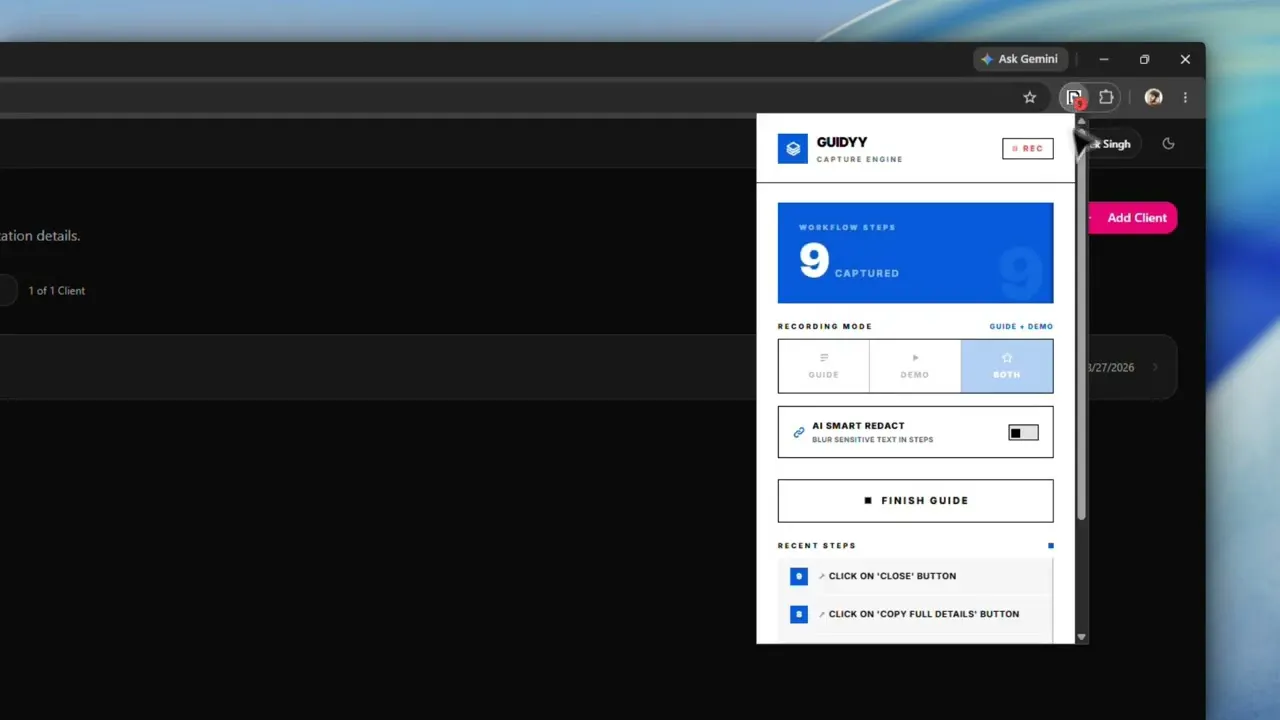The width and height of the screenshot is (1280, 720).
Task: Click the popup scrollbar down arrow
Action: (x=1081, y=636)
